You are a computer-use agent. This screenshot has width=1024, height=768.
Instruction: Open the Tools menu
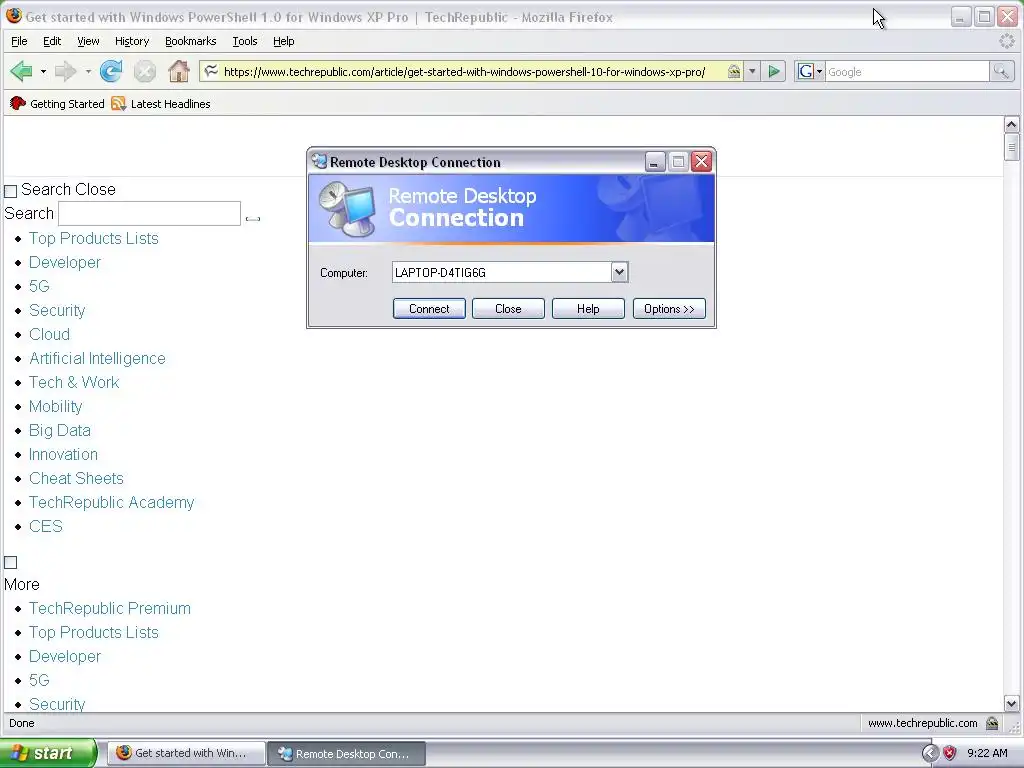(244, 41)
